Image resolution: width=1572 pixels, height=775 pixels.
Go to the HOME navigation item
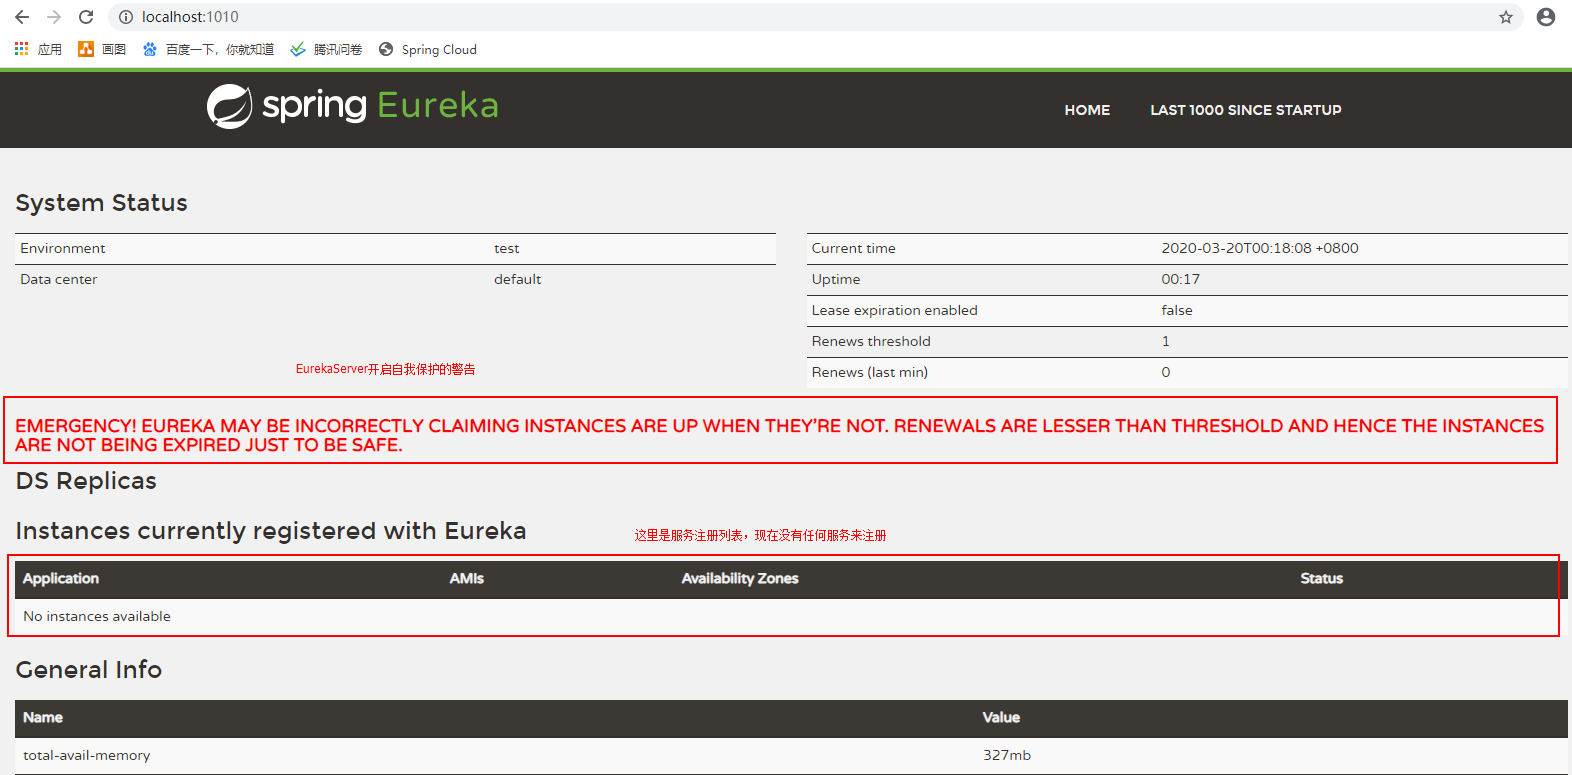[x=1087, y=110]
